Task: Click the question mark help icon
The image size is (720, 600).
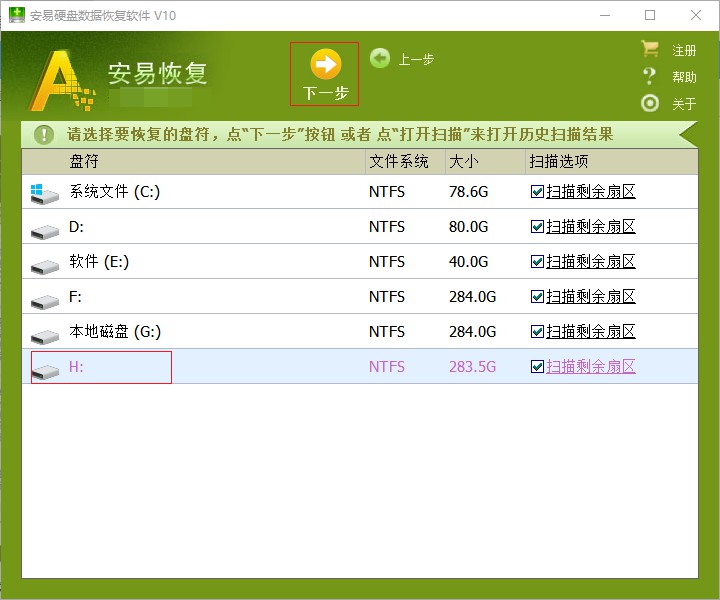Action: coord(650,77)
